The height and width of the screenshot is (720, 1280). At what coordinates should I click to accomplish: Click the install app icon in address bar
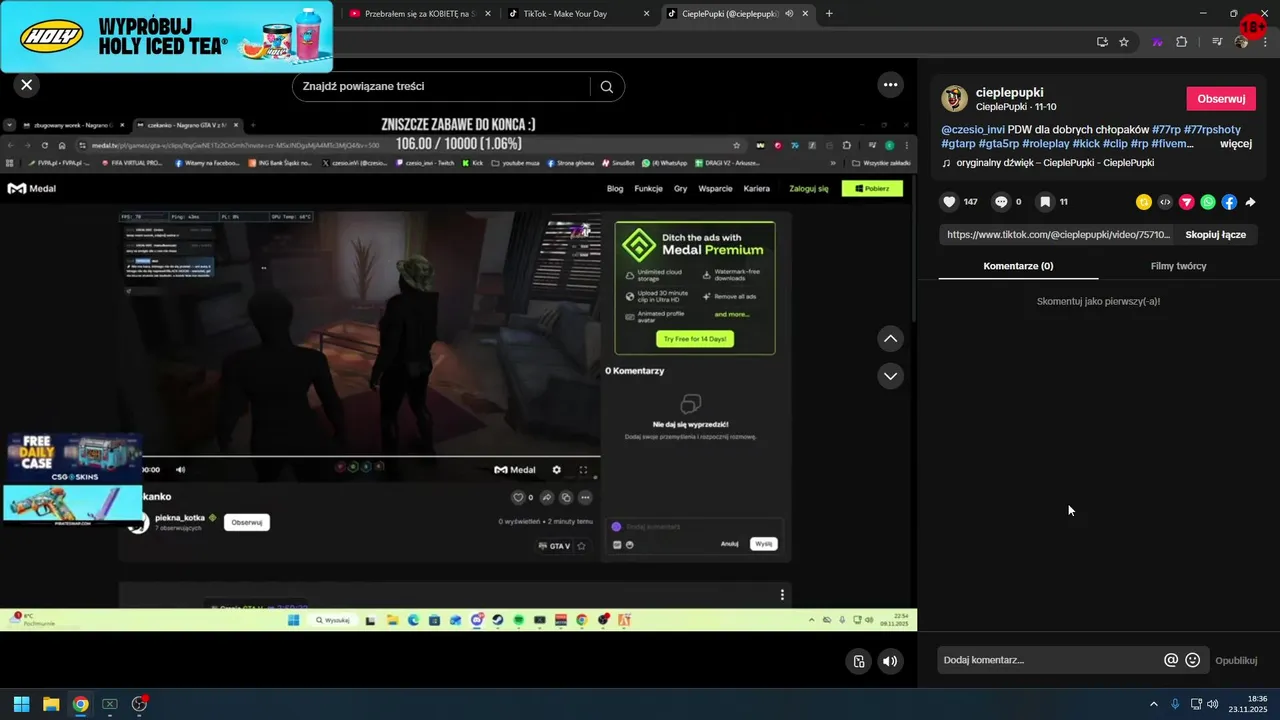click(x=1102, y=42)
